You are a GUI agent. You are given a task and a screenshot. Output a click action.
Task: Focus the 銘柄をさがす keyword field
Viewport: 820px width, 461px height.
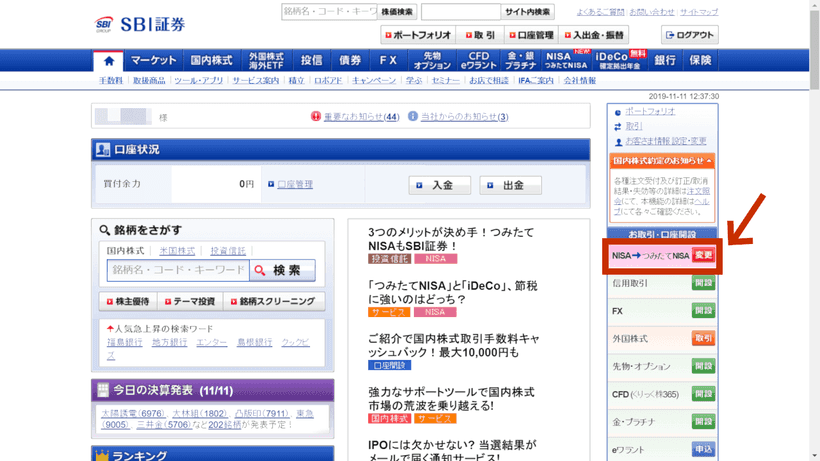178,270
